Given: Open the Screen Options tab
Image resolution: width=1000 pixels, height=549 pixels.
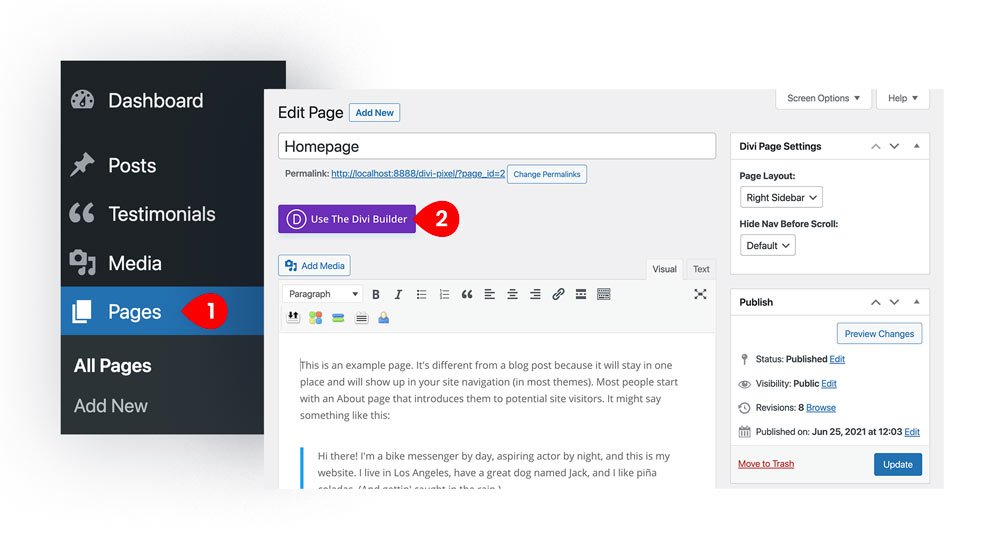Looking at the screenshot, I should click(823, 98).
